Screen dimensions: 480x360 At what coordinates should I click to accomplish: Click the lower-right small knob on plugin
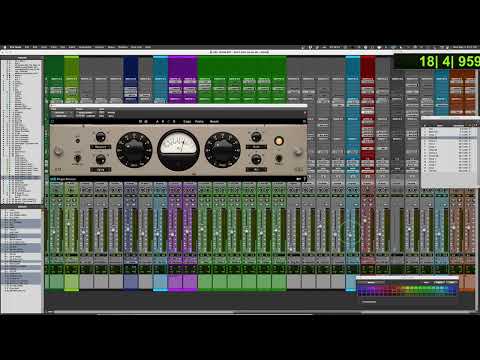256,159
